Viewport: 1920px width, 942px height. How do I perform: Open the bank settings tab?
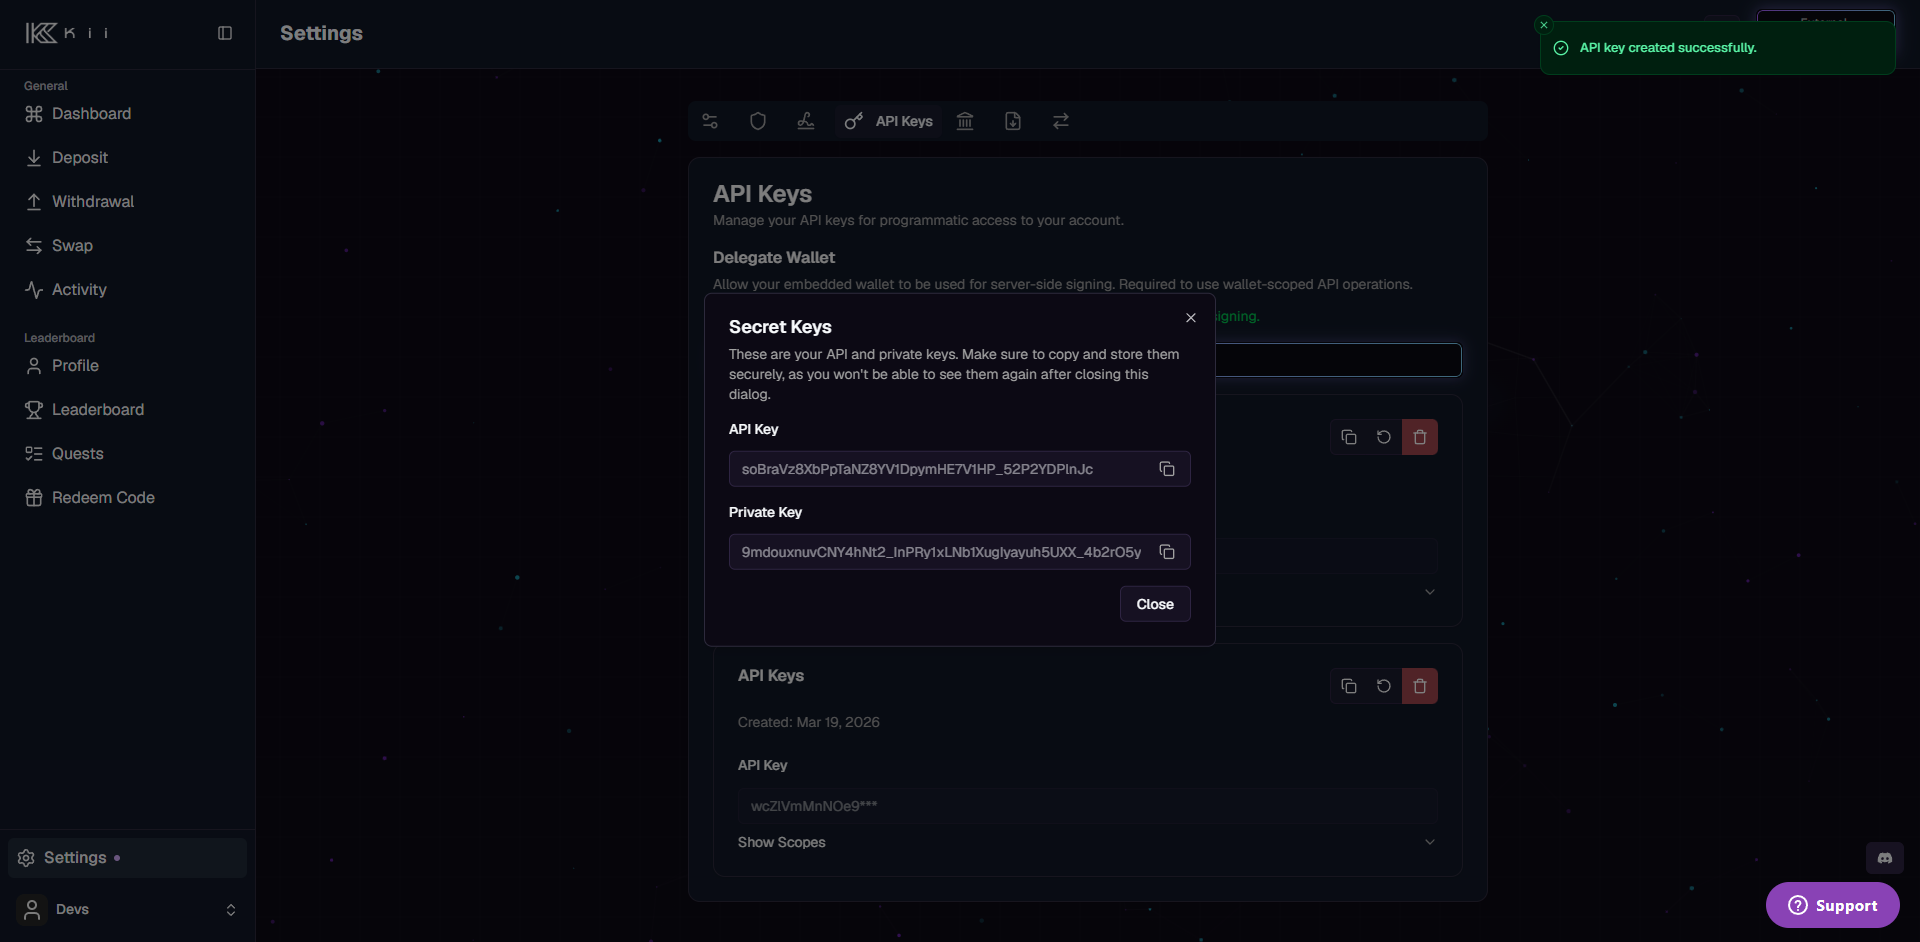pos(965,121)
